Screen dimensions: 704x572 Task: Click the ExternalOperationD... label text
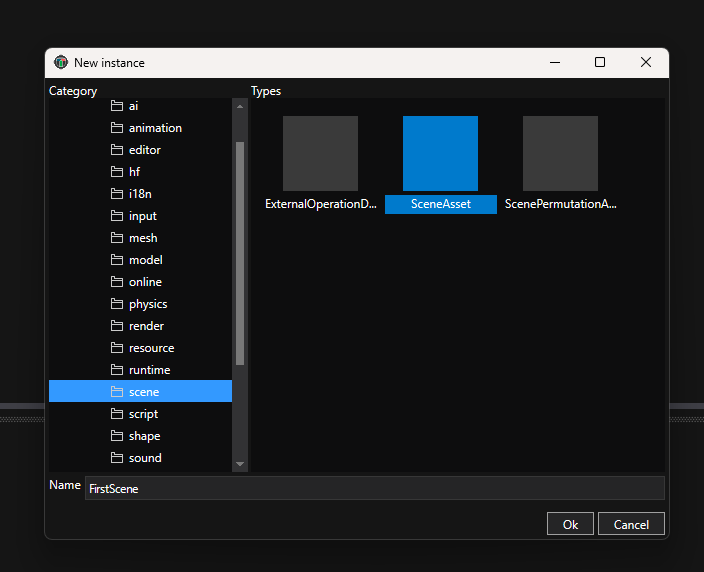click(321, 204)
